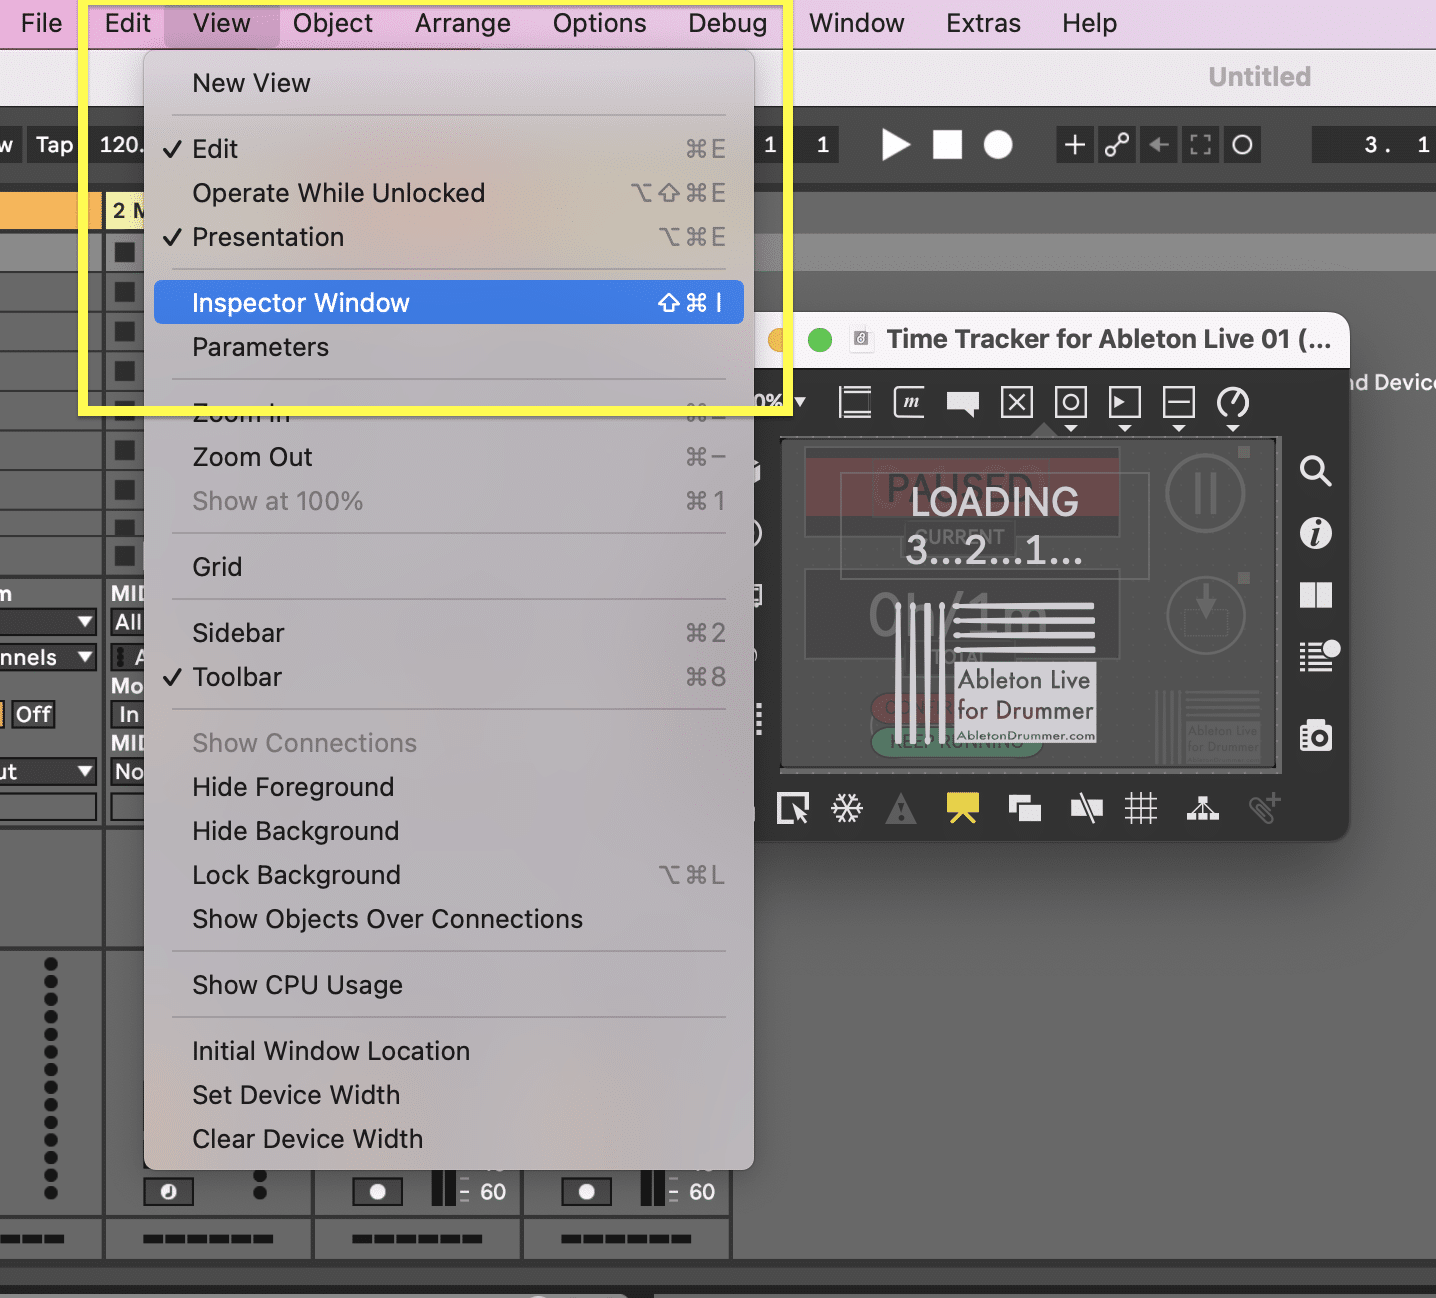Open the Inspector via the 'i' icon

pyautogui.click(x=1315, y=533)
